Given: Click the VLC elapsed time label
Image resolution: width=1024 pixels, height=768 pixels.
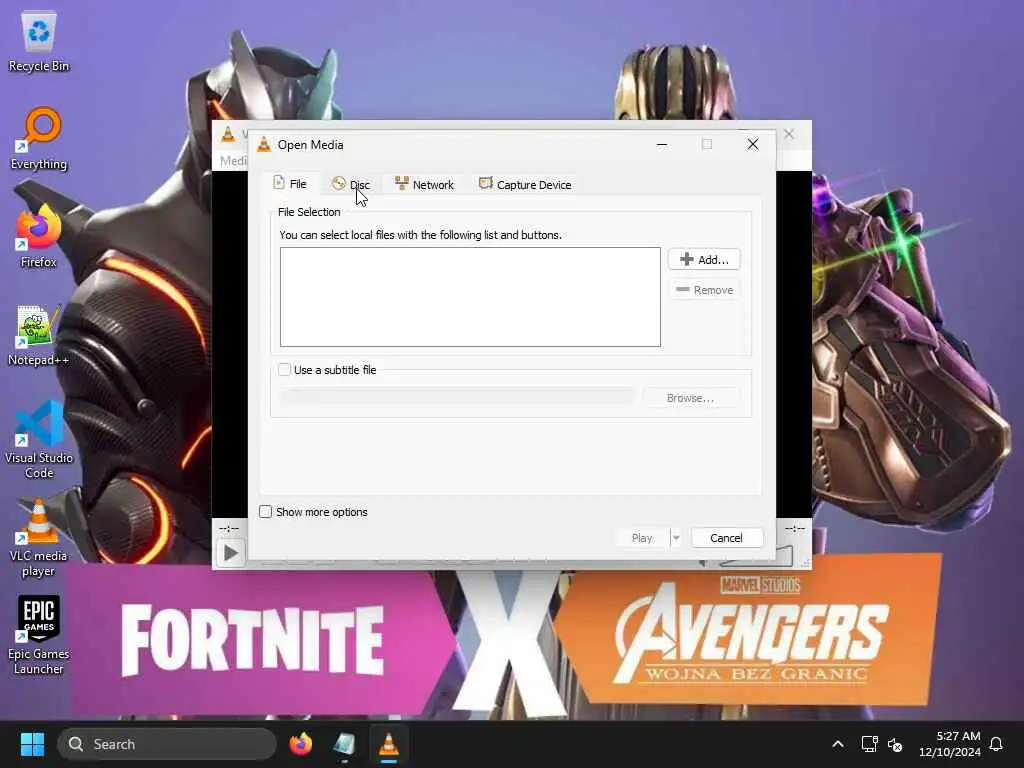Looking at the screenshot, I should (229, 528).
